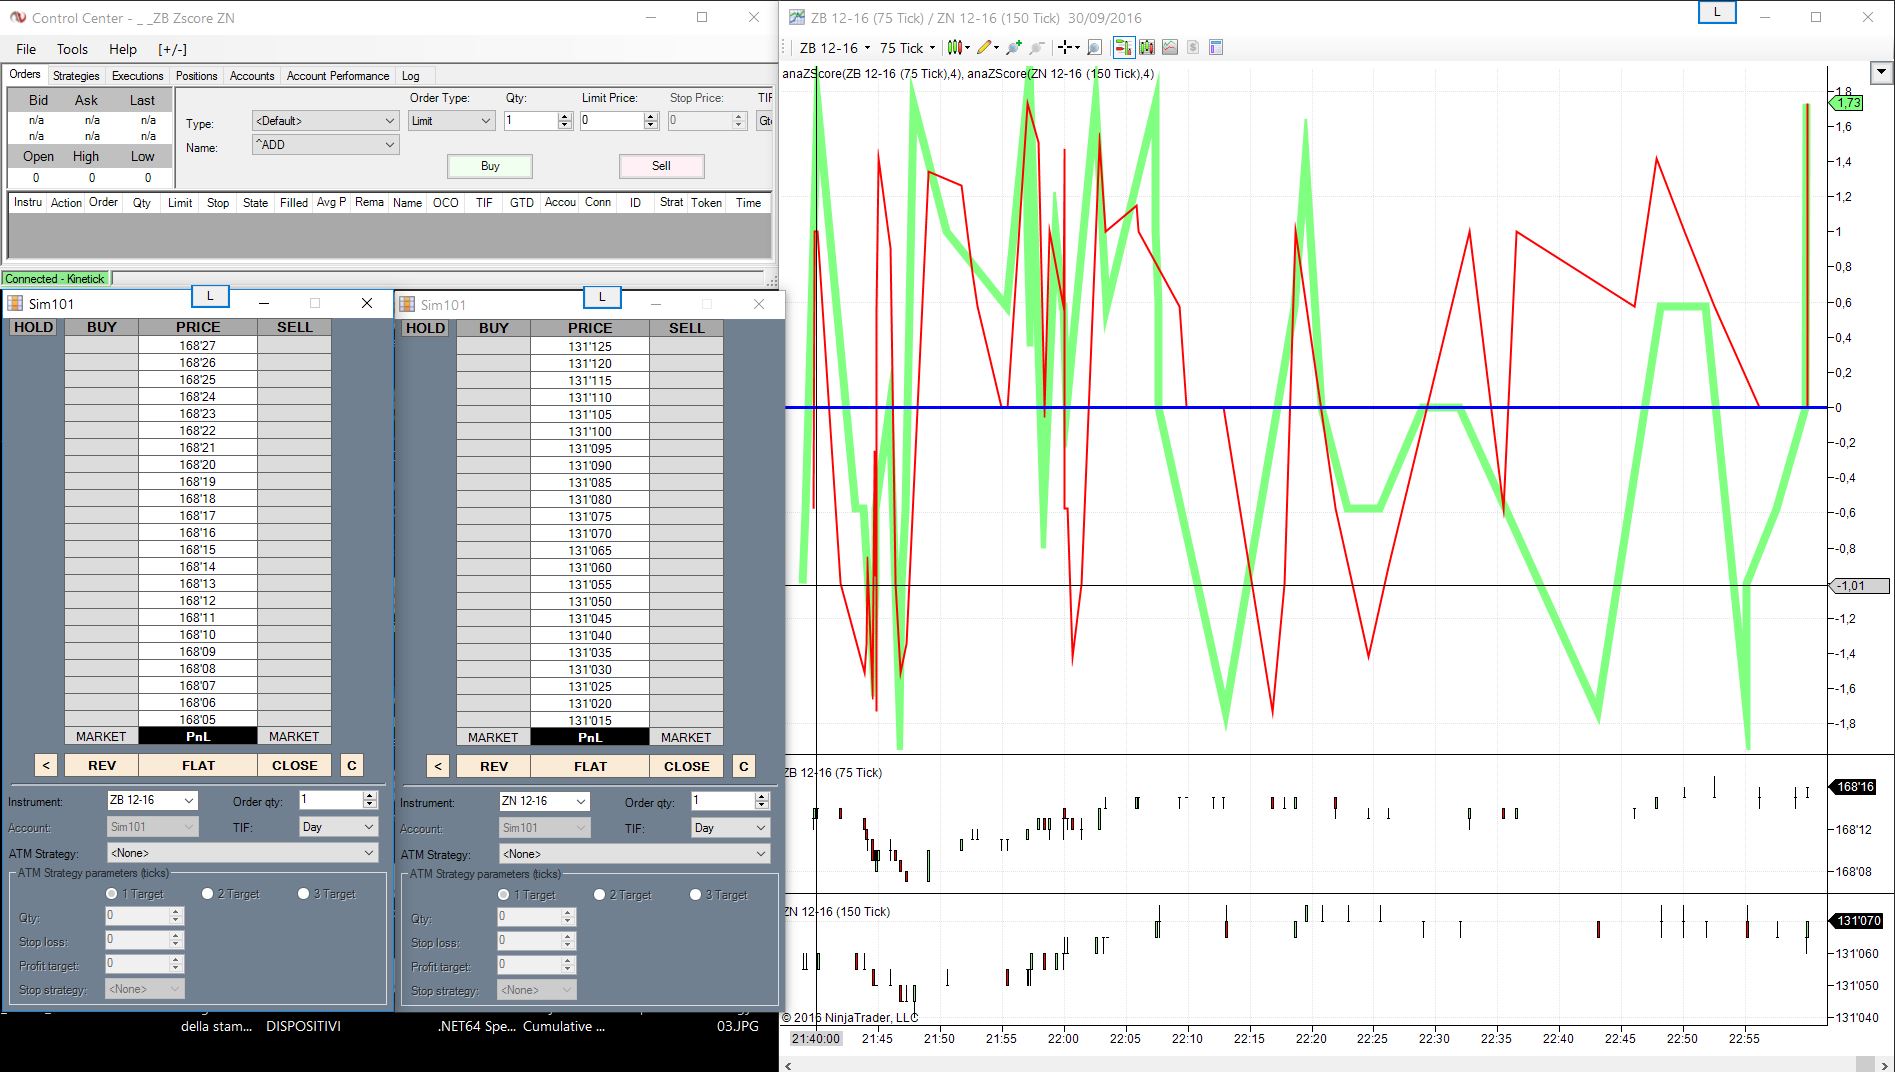Click the C button in ZN SuperDOM
1895x1072 pixels.
pos(743,766)
